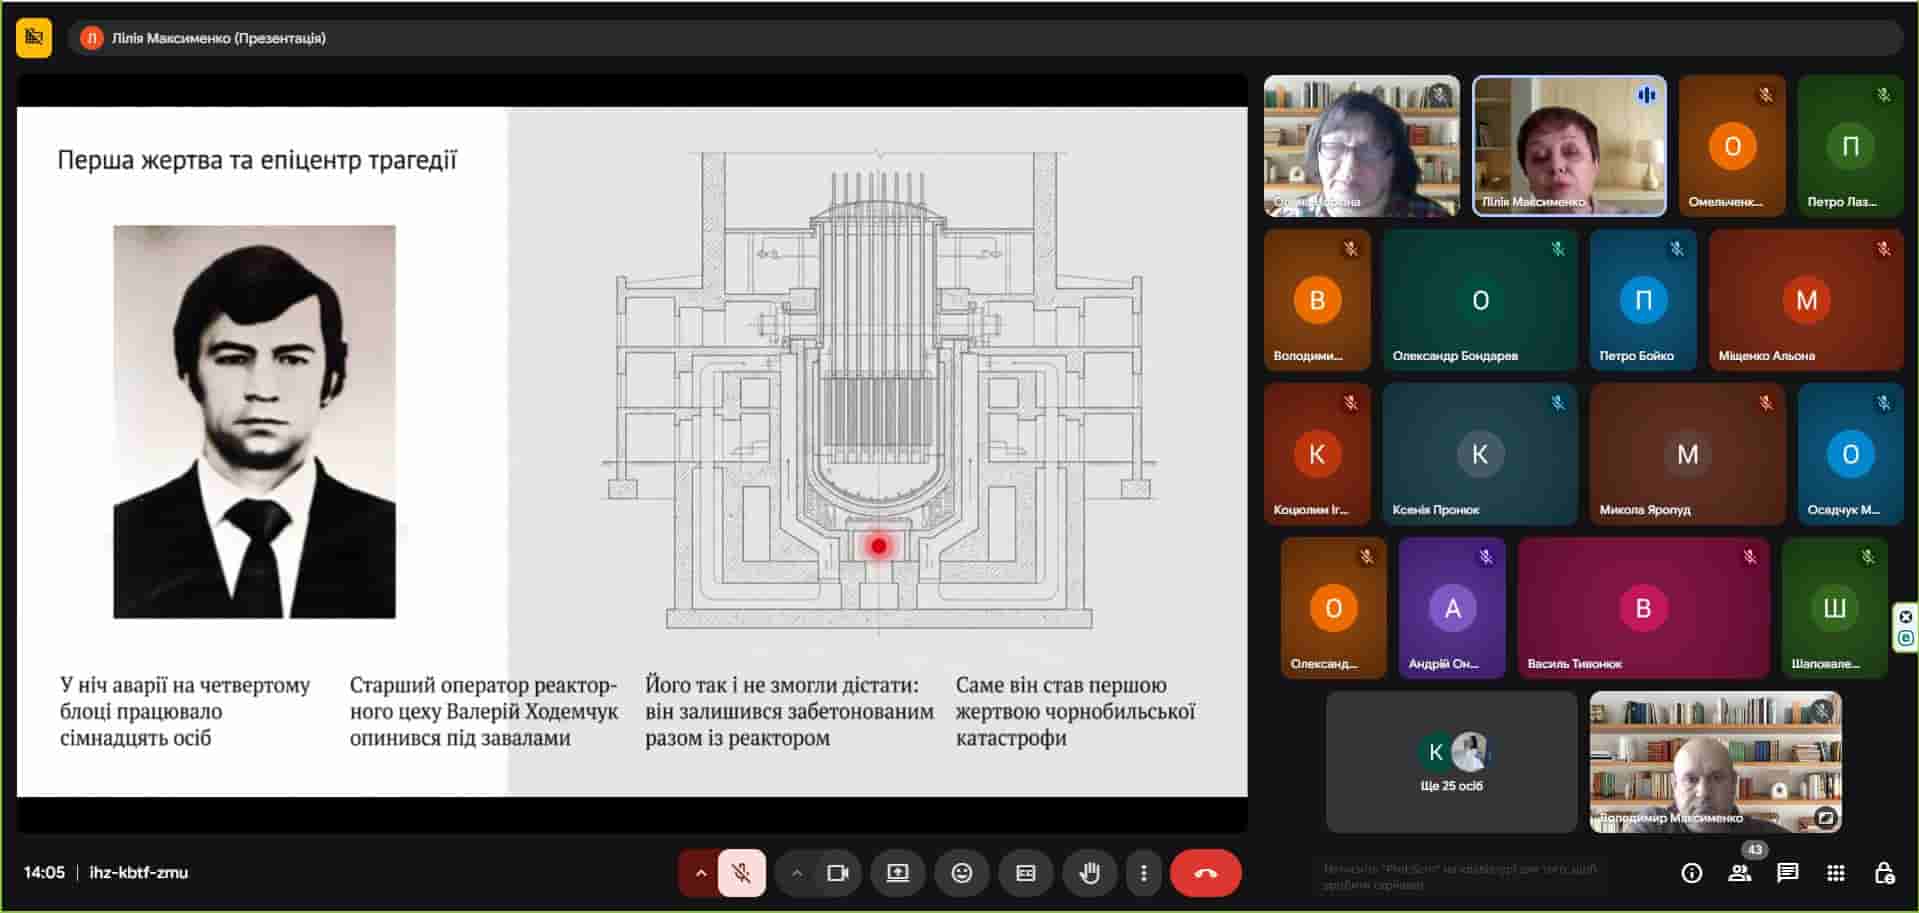
Task: Open the three-dot more options menu
Action: pyautogui.click(x=1143, y=873)
